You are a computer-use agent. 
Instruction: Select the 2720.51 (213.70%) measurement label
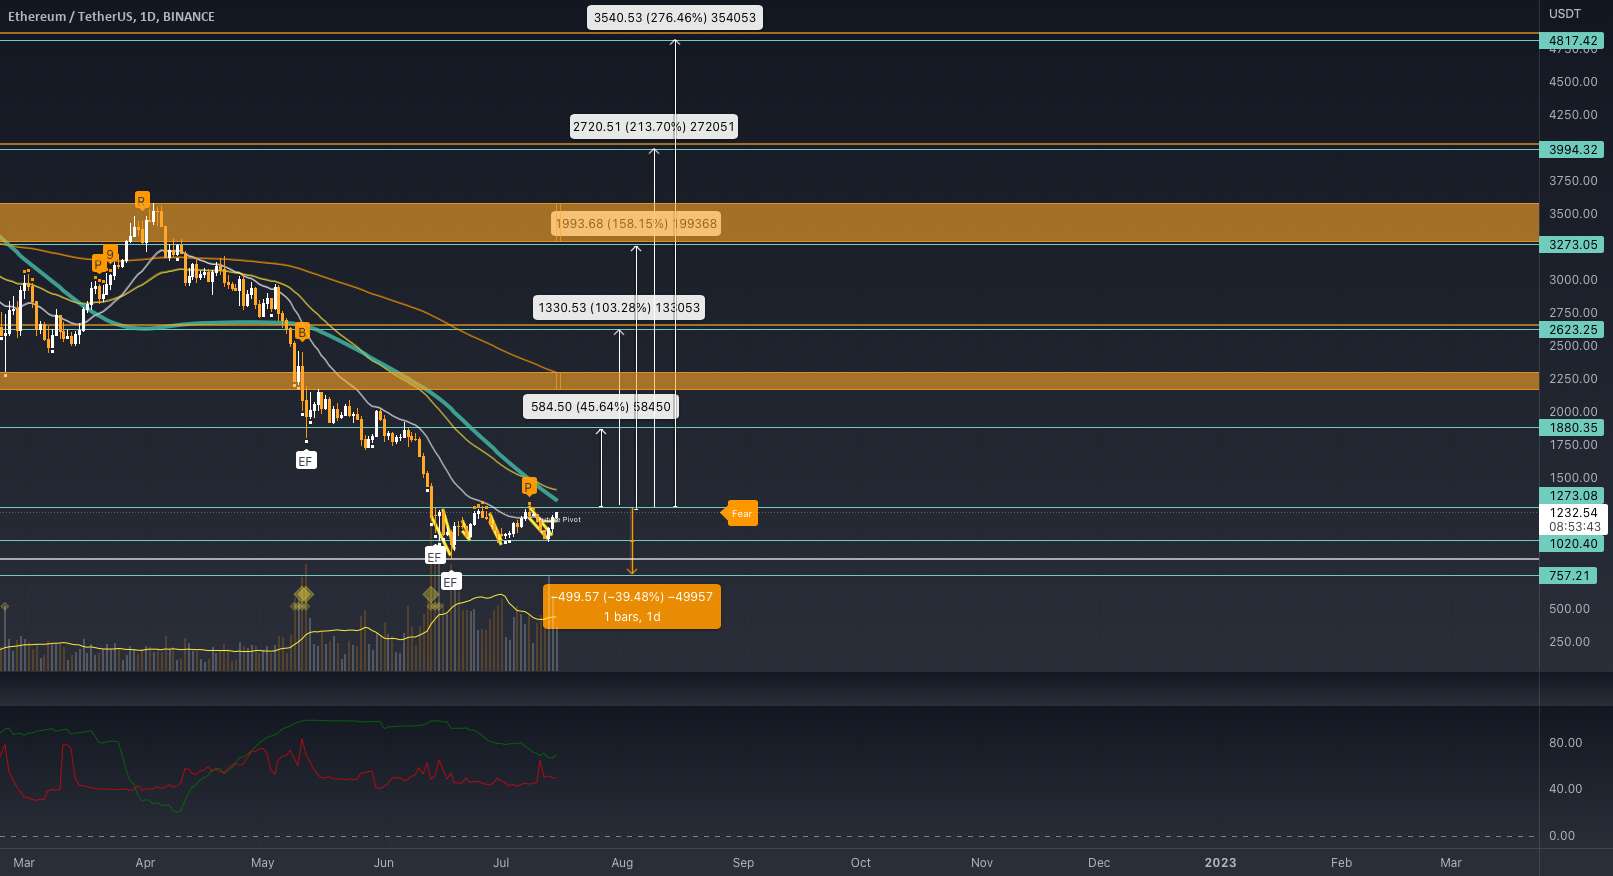(654, 127)
